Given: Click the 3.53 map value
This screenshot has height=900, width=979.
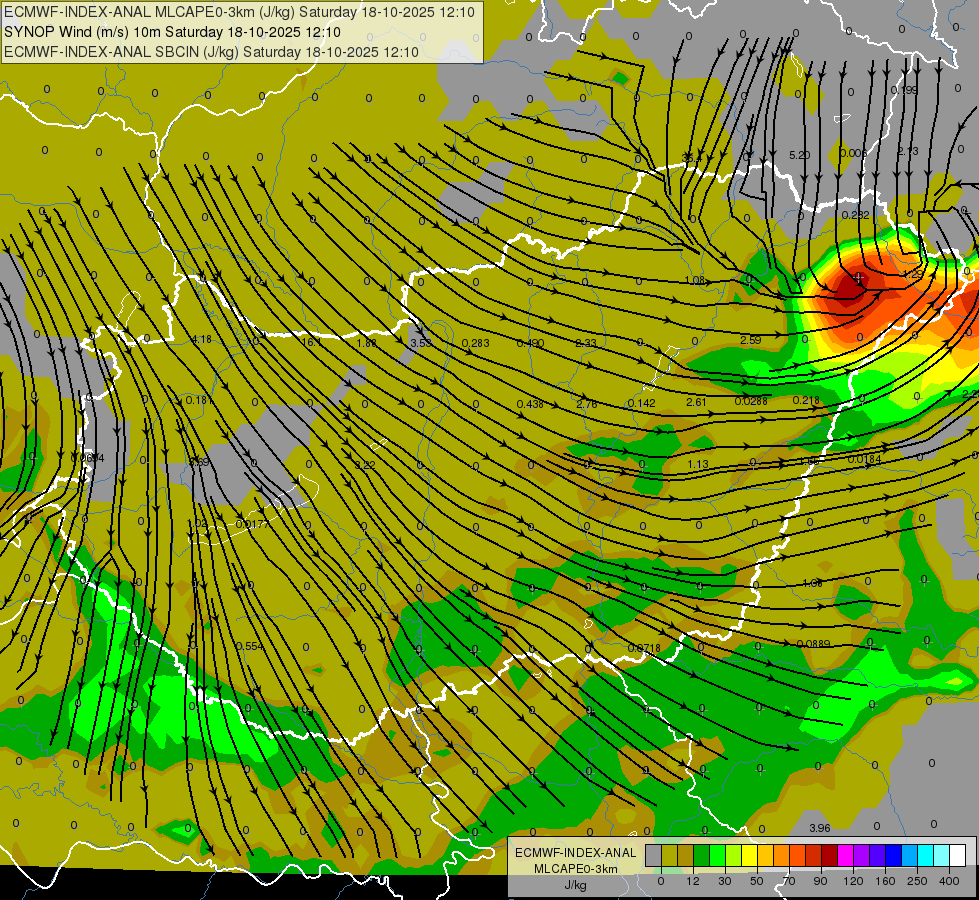Looking at the screenshot, I should coord(421,343).
